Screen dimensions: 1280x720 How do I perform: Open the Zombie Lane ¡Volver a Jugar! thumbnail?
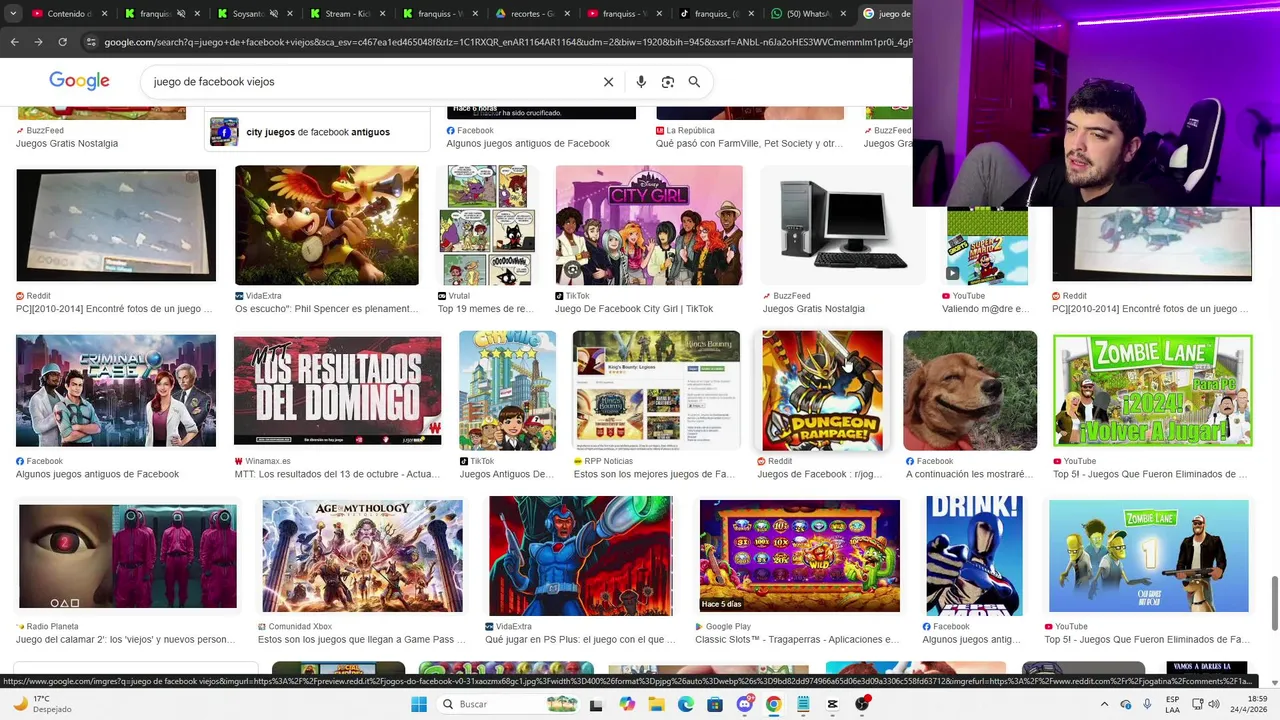1152,390
